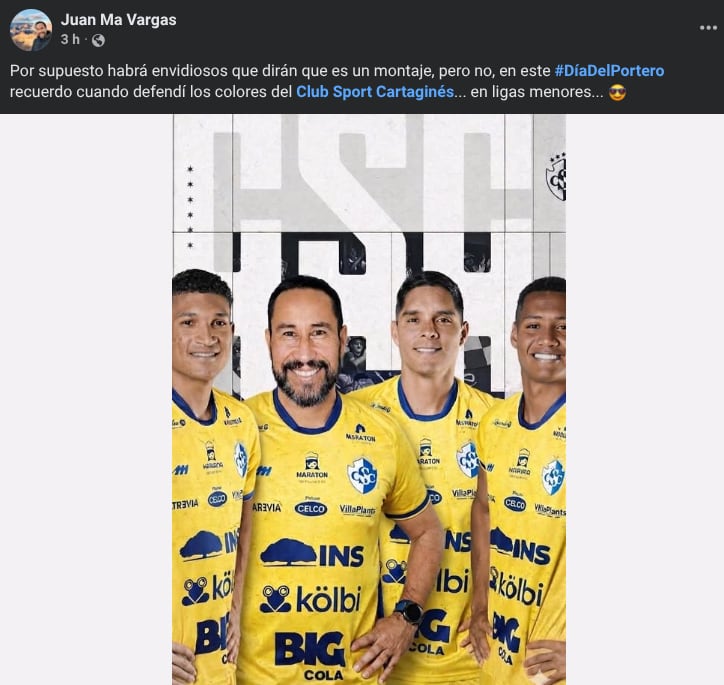Click the smartwatch on the bearded man's wrist

click(409, 612)
